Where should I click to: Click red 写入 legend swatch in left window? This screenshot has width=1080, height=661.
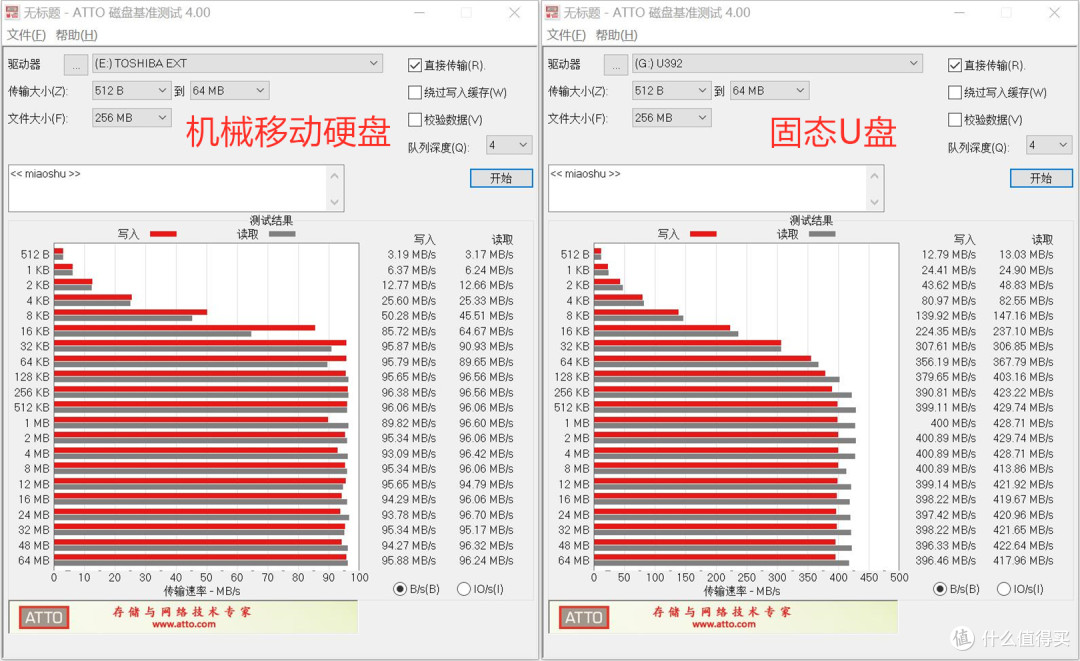tap(163, 234)
